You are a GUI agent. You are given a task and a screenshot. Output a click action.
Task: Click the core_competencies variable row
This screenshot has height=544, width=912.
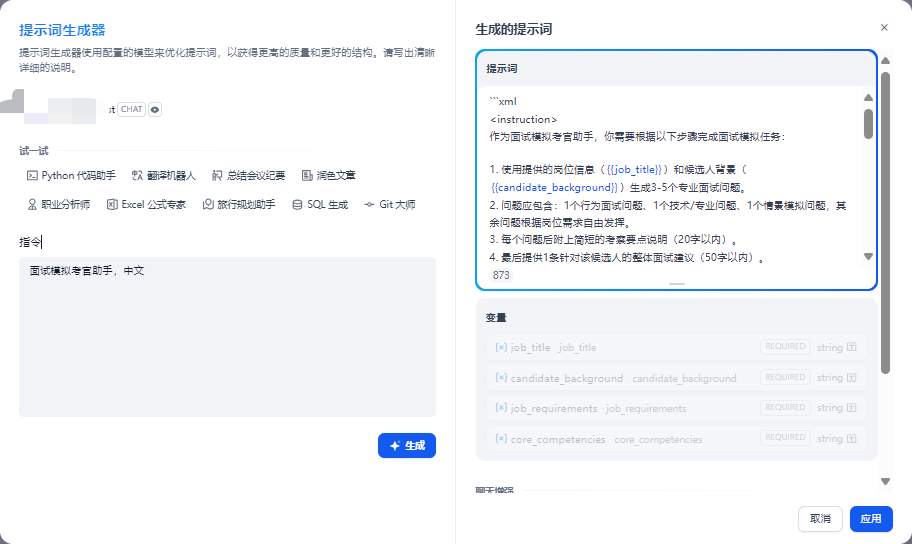click(x=676, y=439)
